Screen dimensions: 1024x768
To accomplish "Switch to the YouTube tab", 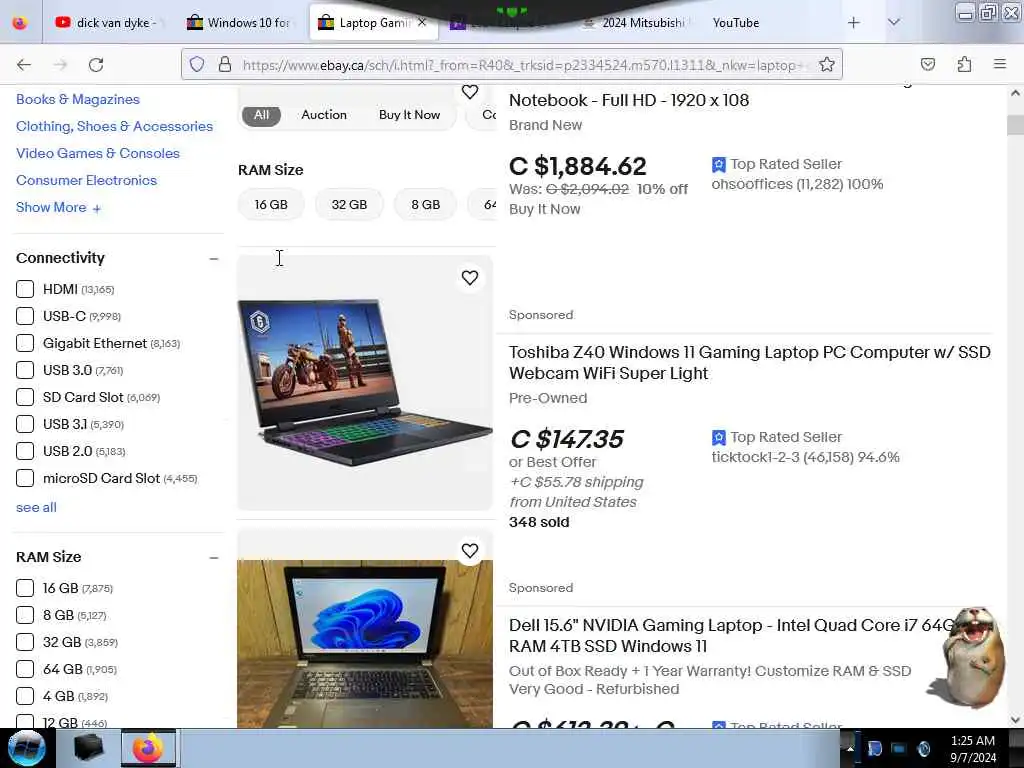I will point(736,23).
